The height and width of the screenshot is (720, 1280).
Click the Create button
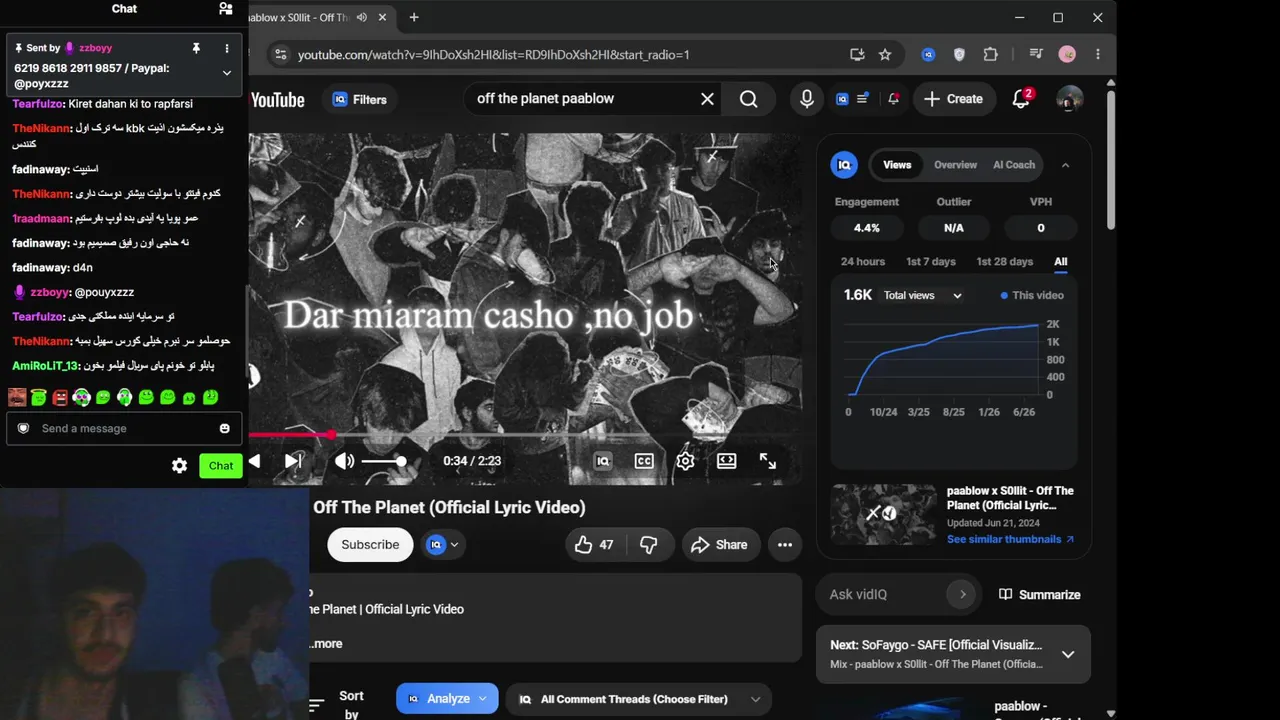(x=953, y=99)
